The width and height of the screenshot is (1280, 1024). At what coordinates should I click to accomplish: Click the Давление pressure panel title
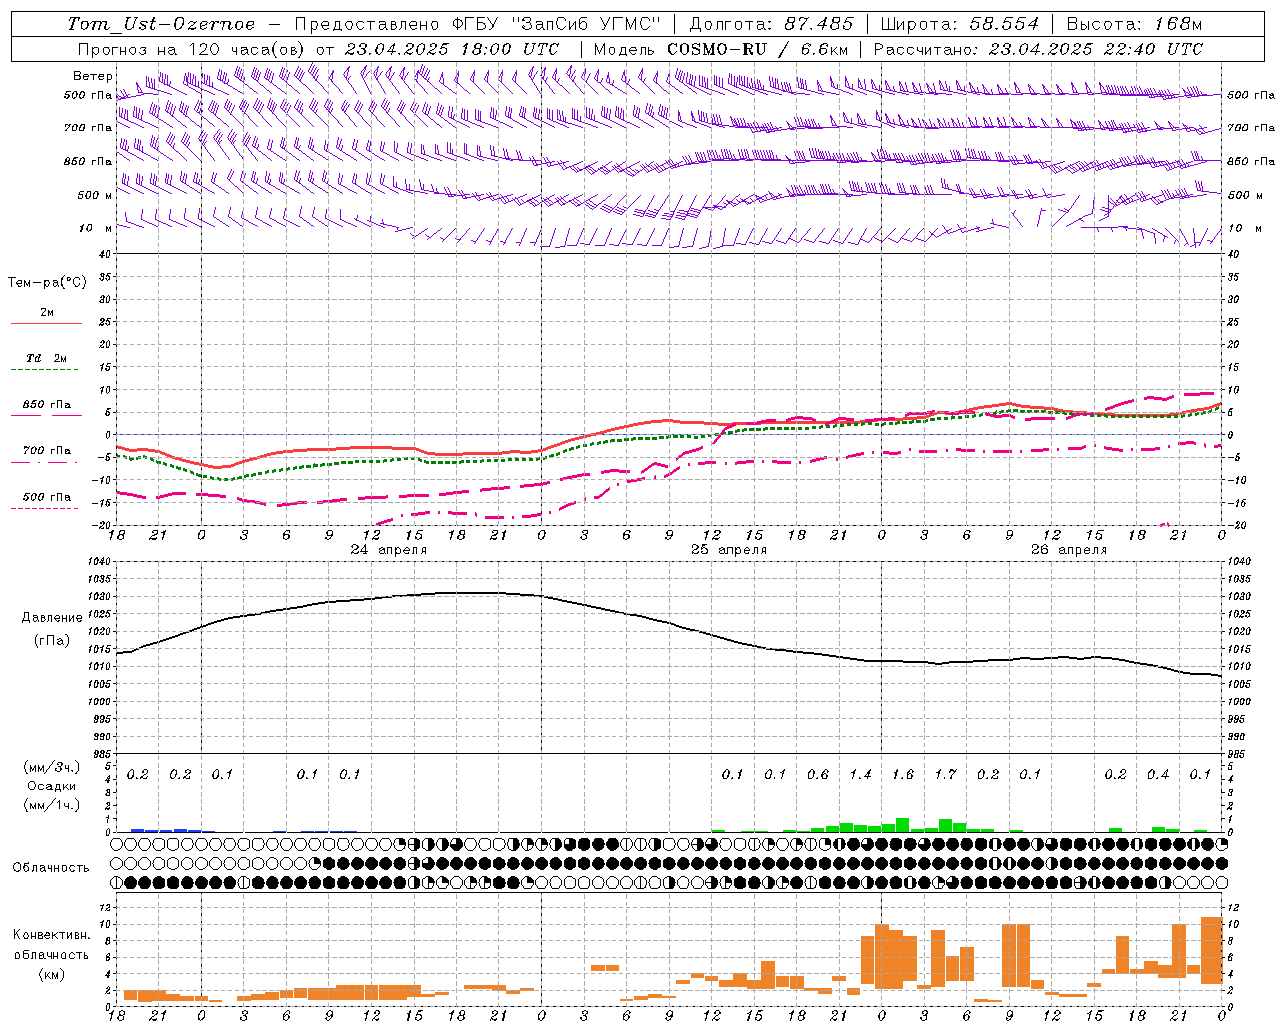(52, 618)
